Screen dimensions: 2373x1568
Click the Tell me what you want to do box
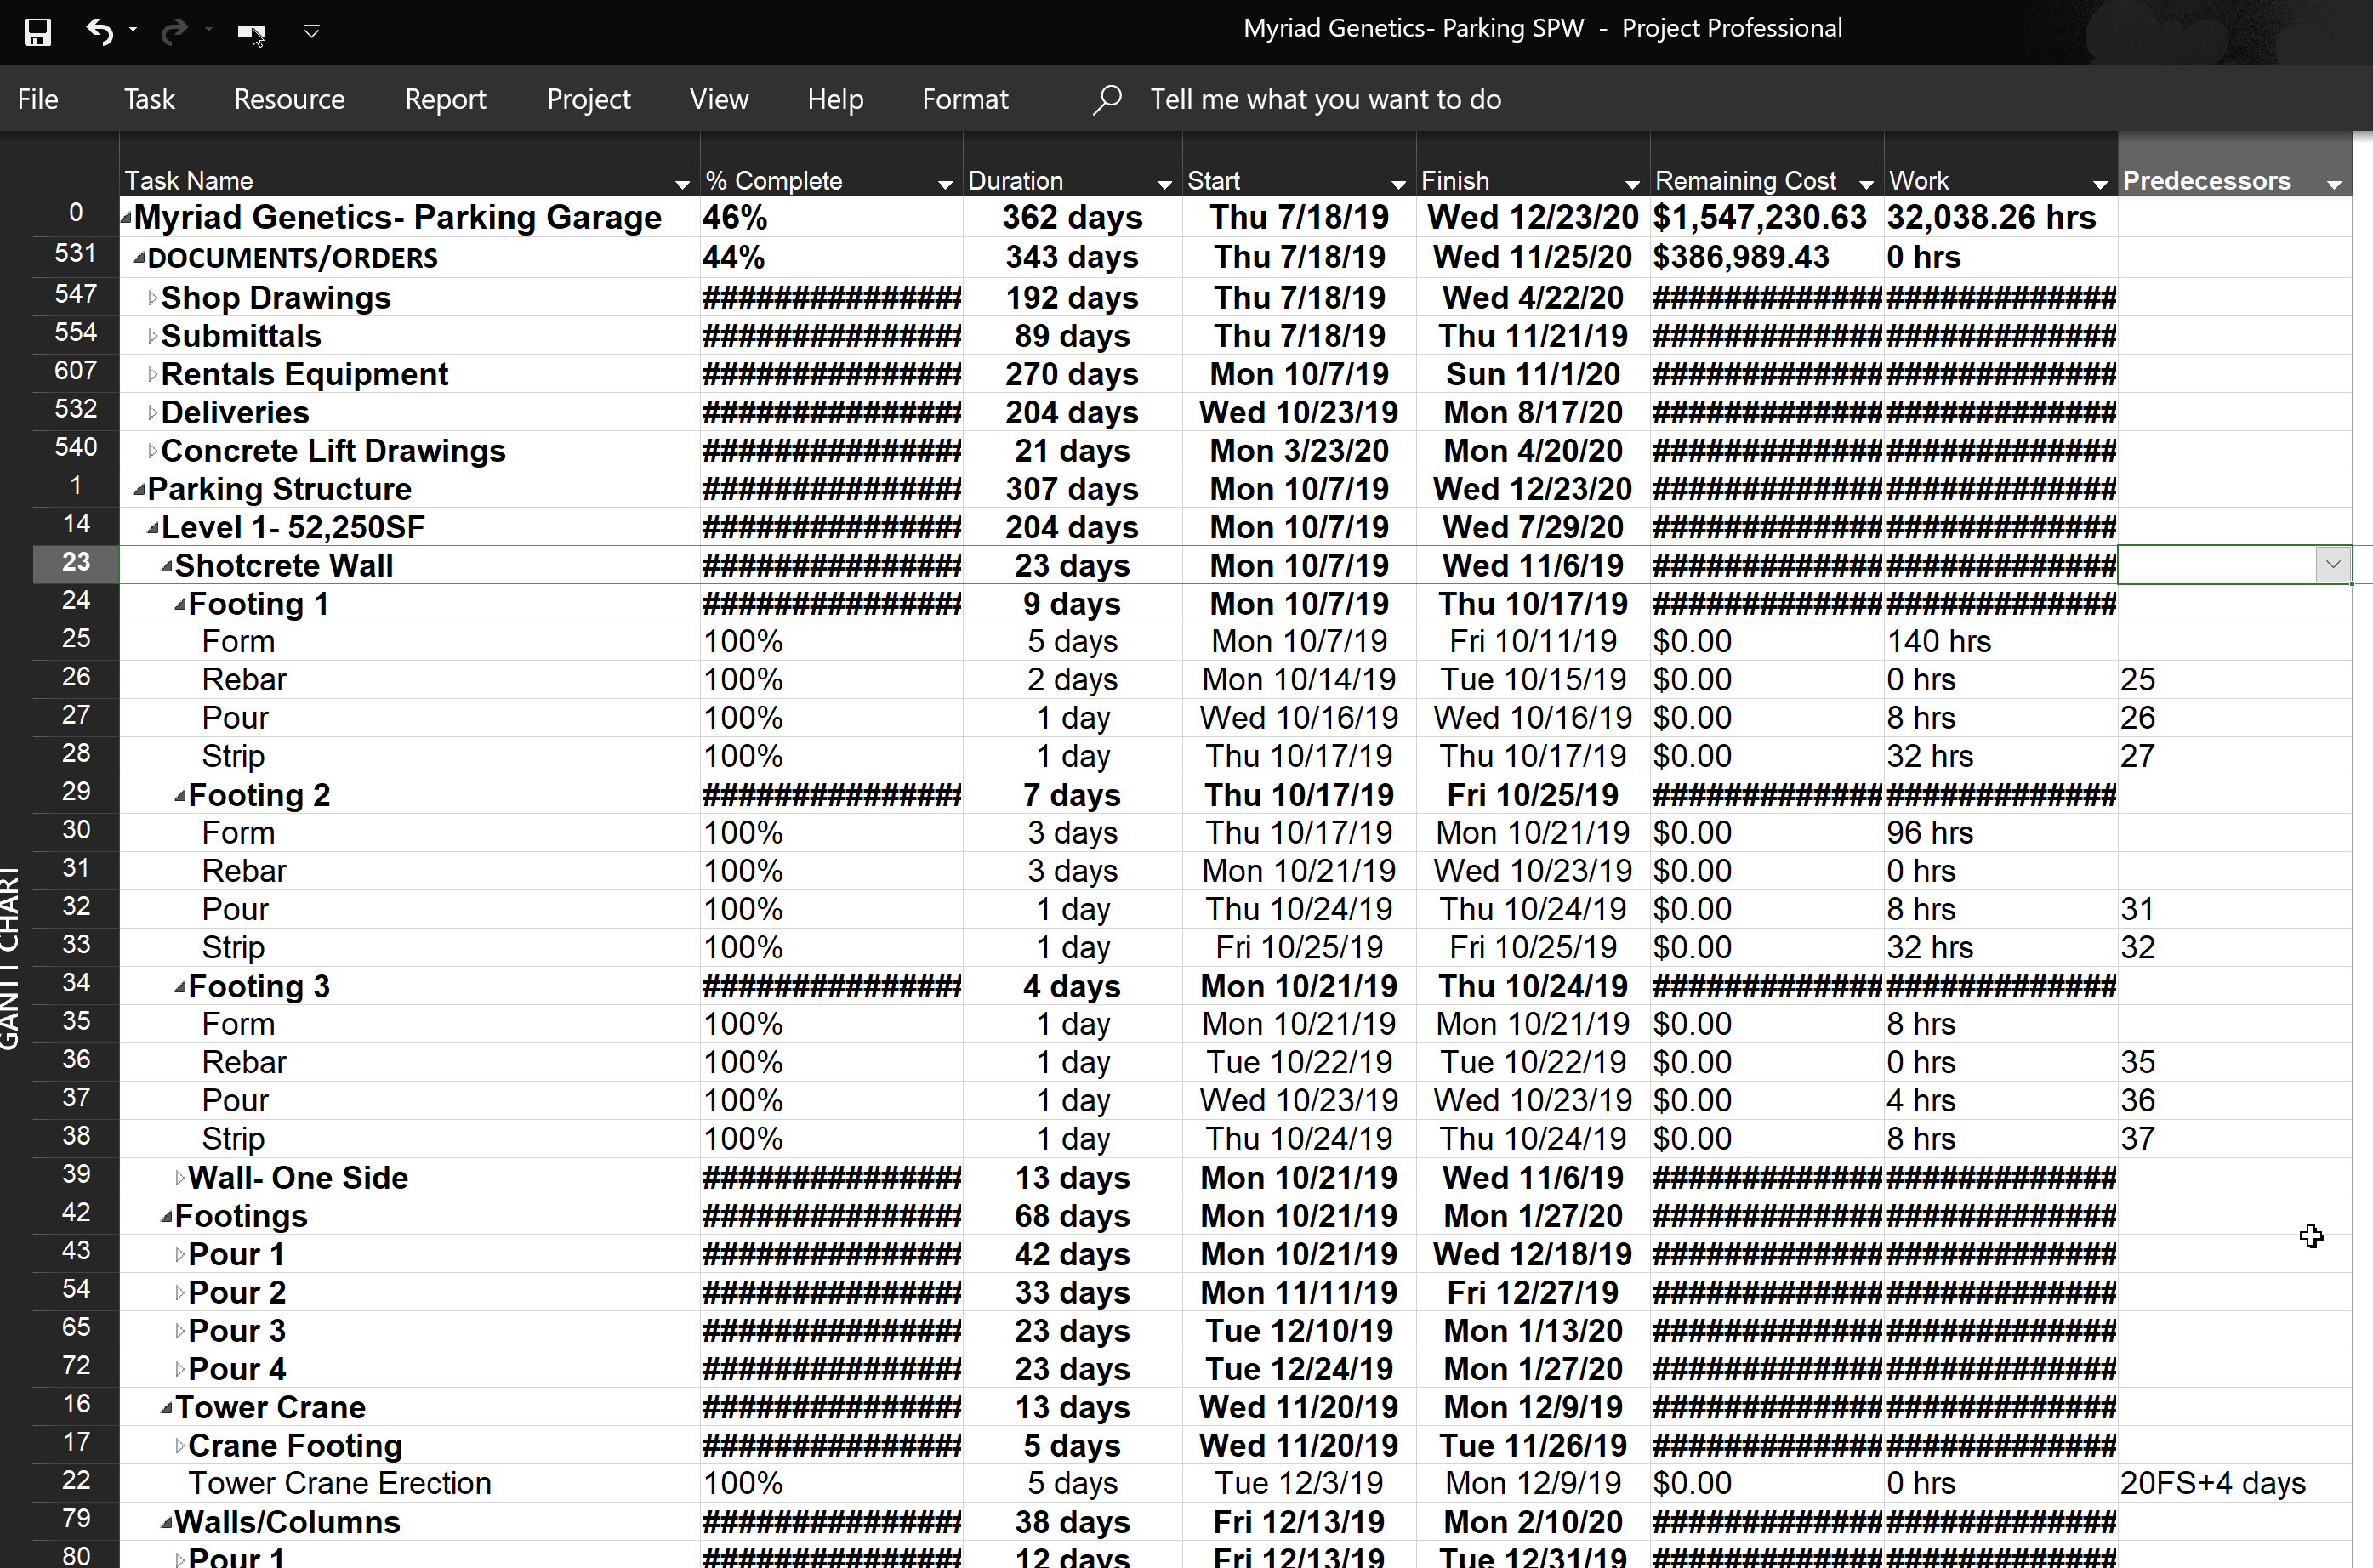coord(1325,99)
